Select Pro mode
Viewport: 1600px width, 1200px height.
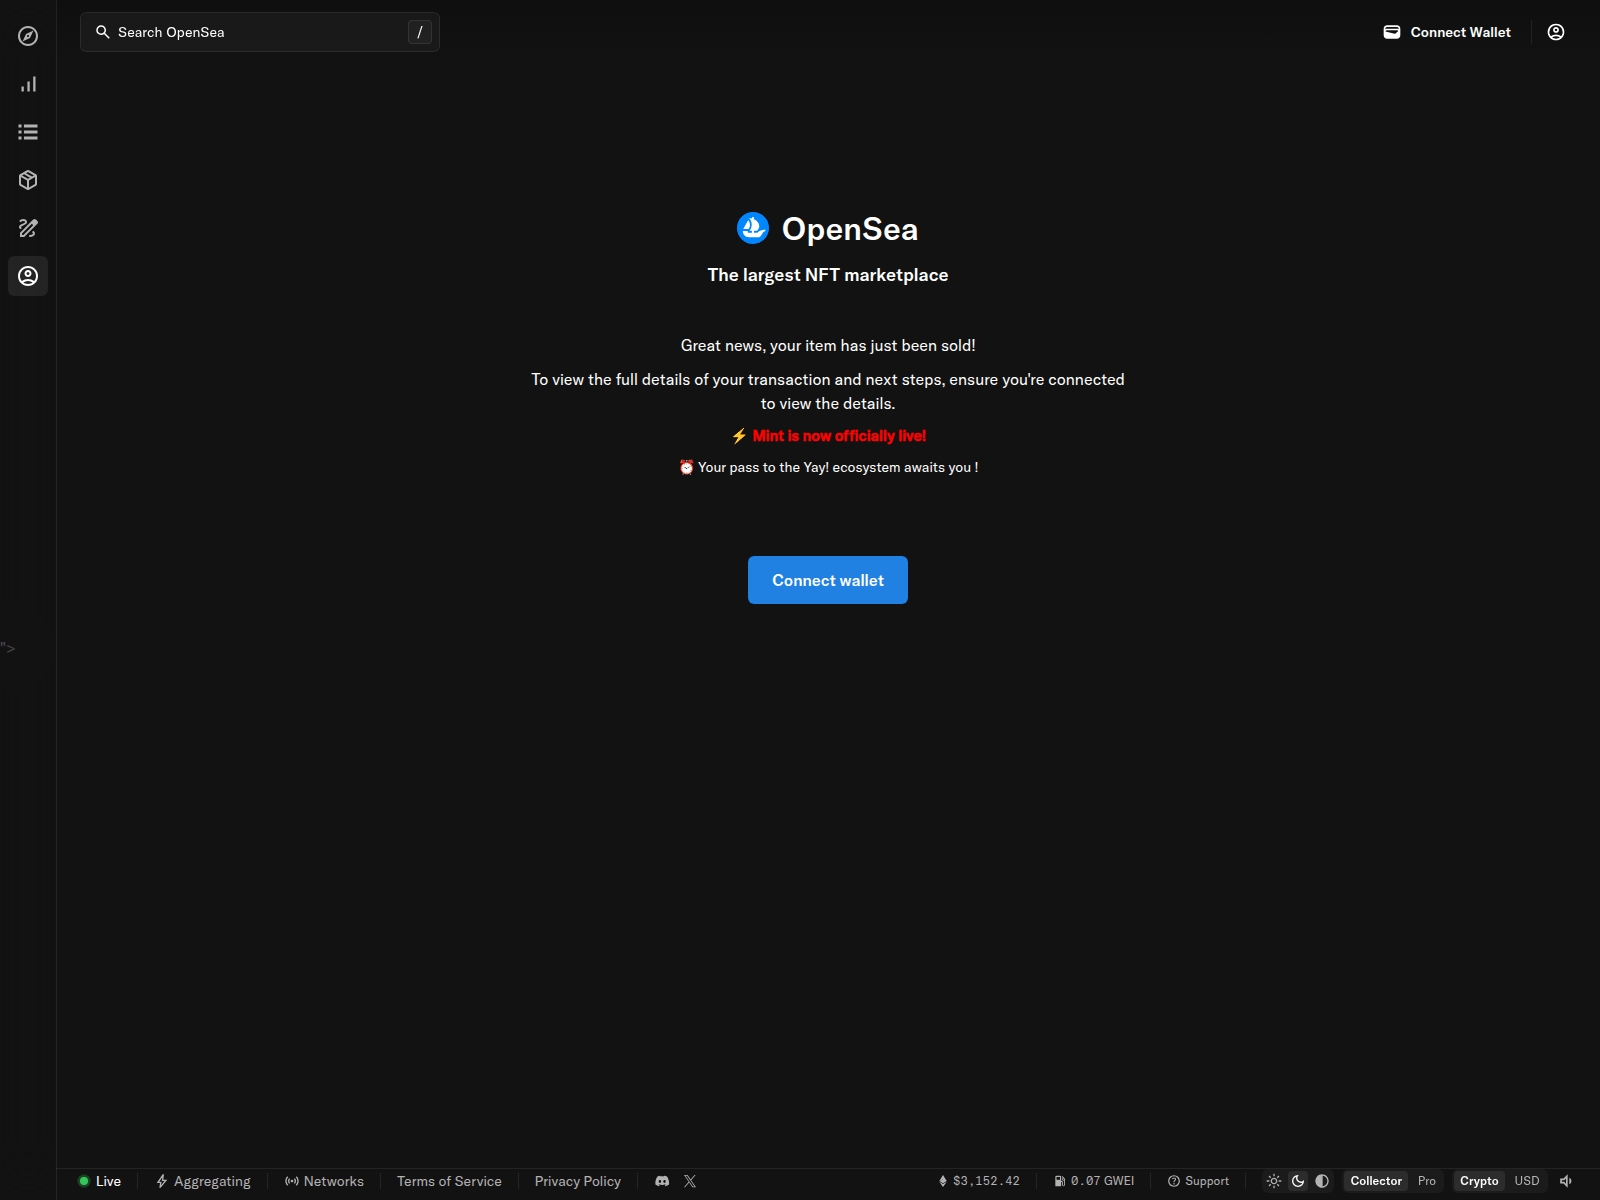[x=1427, y=1181]
